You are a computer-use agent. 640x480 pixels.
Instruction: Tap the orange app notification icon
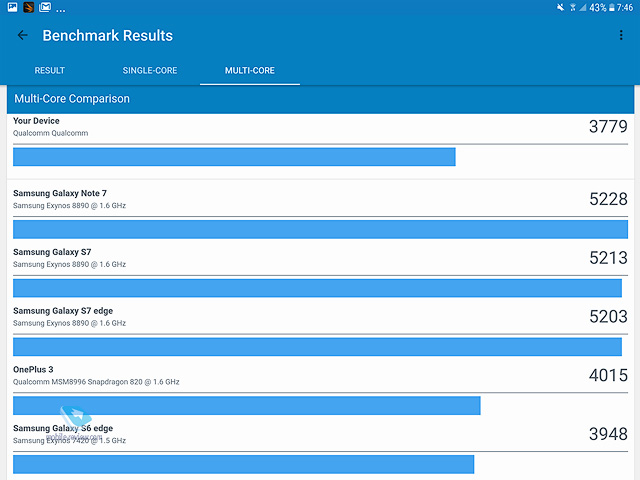click(x=29, y=7)
